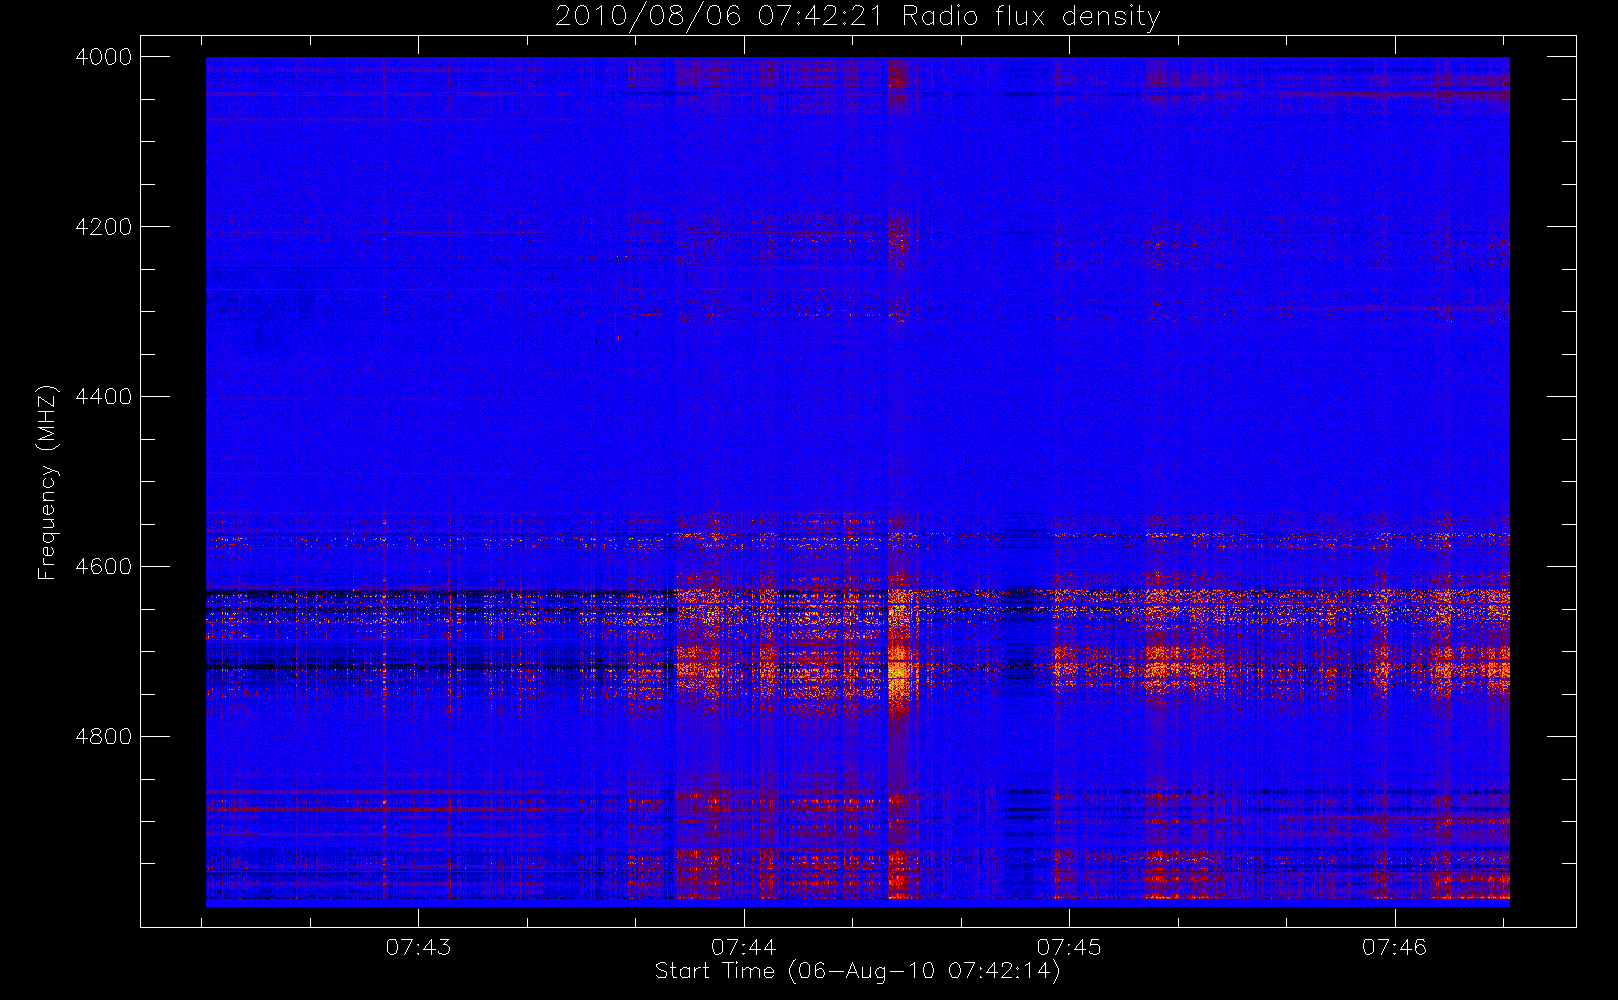The width and height of the screenshot is (1618, 1000).
Task: Click the 07:44 time axis label
Action: coord(744,947)
